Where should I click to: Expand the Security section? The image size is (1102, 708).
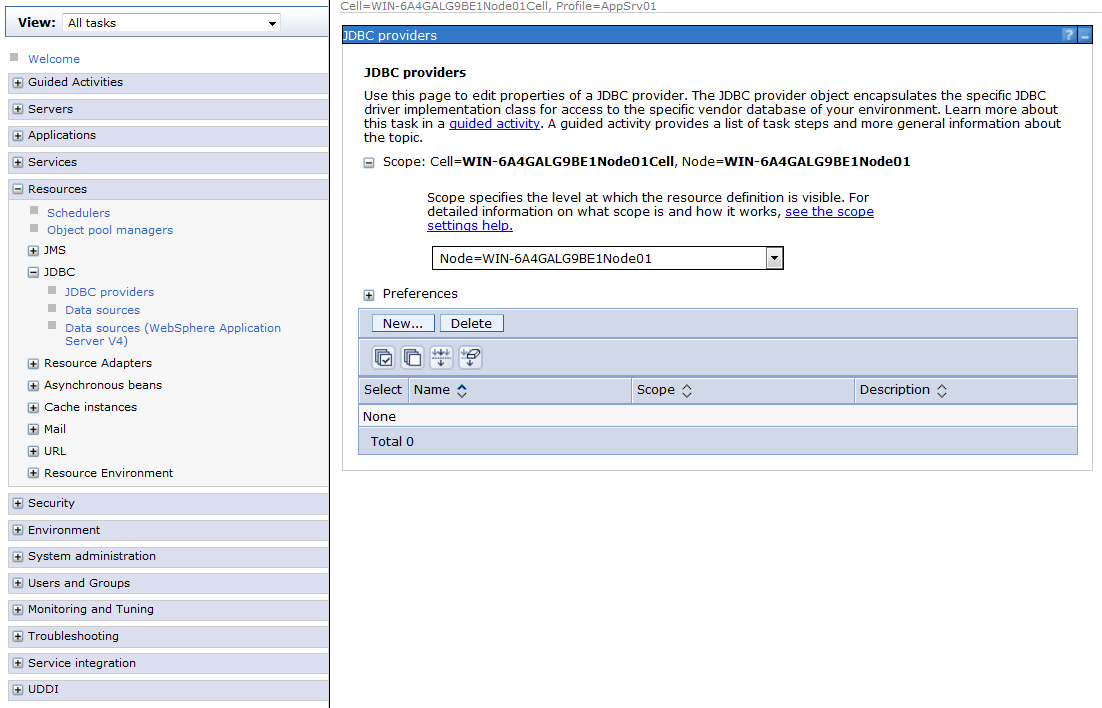[x=18, y=503]
